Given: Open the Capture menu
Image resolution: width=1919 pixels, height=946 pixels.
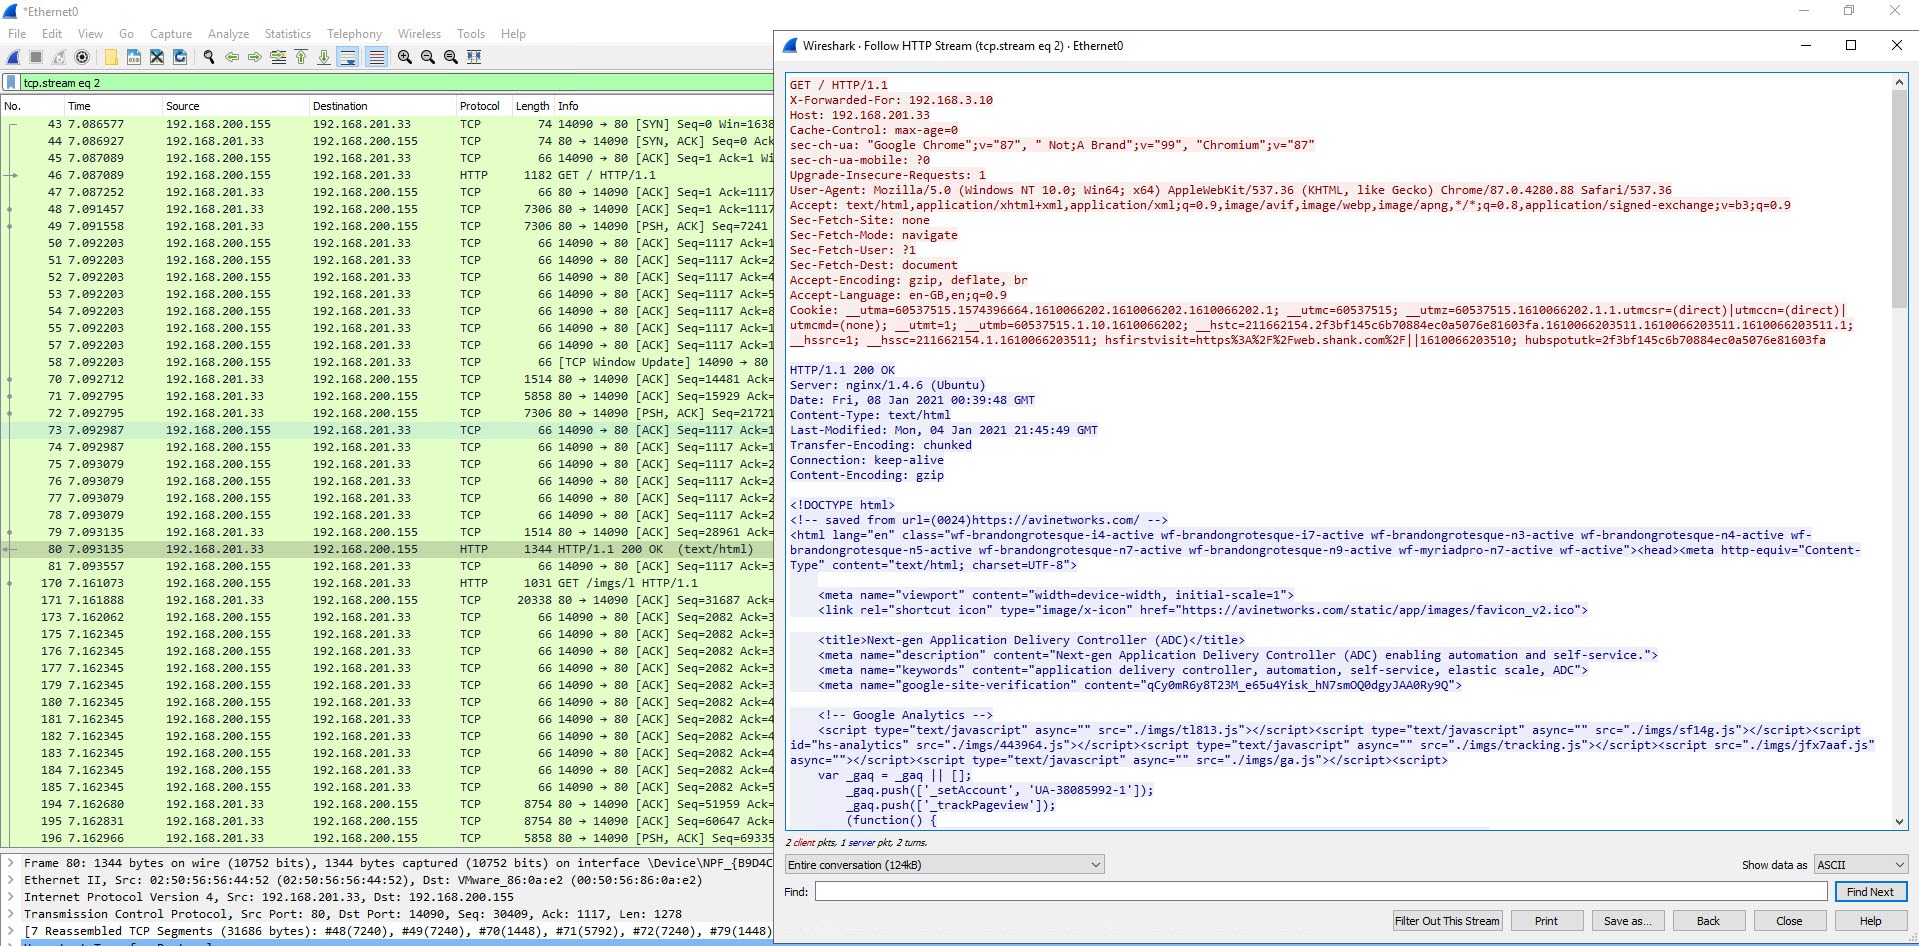Looking at the screenshot, I should [x=171, y=34].
